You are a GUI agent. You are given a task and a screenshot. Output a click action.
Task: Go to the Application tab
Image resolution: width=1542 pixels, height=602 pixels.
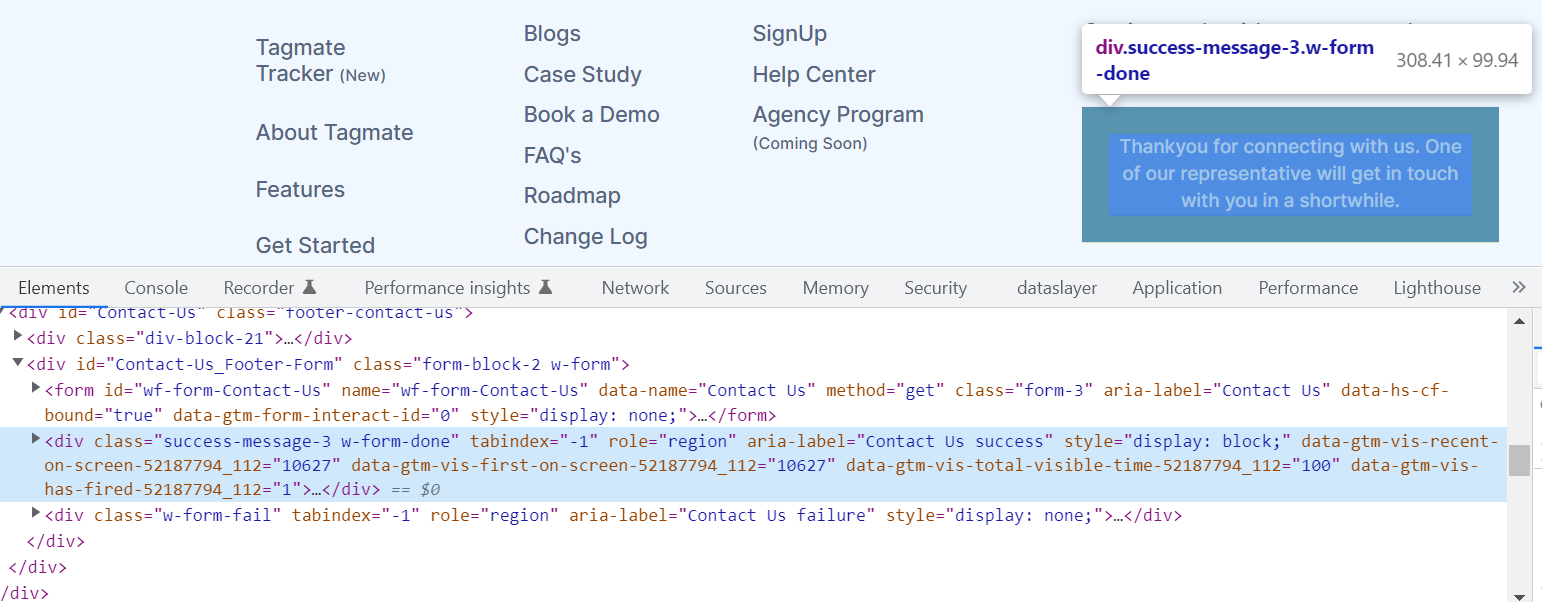(1177, 288)
